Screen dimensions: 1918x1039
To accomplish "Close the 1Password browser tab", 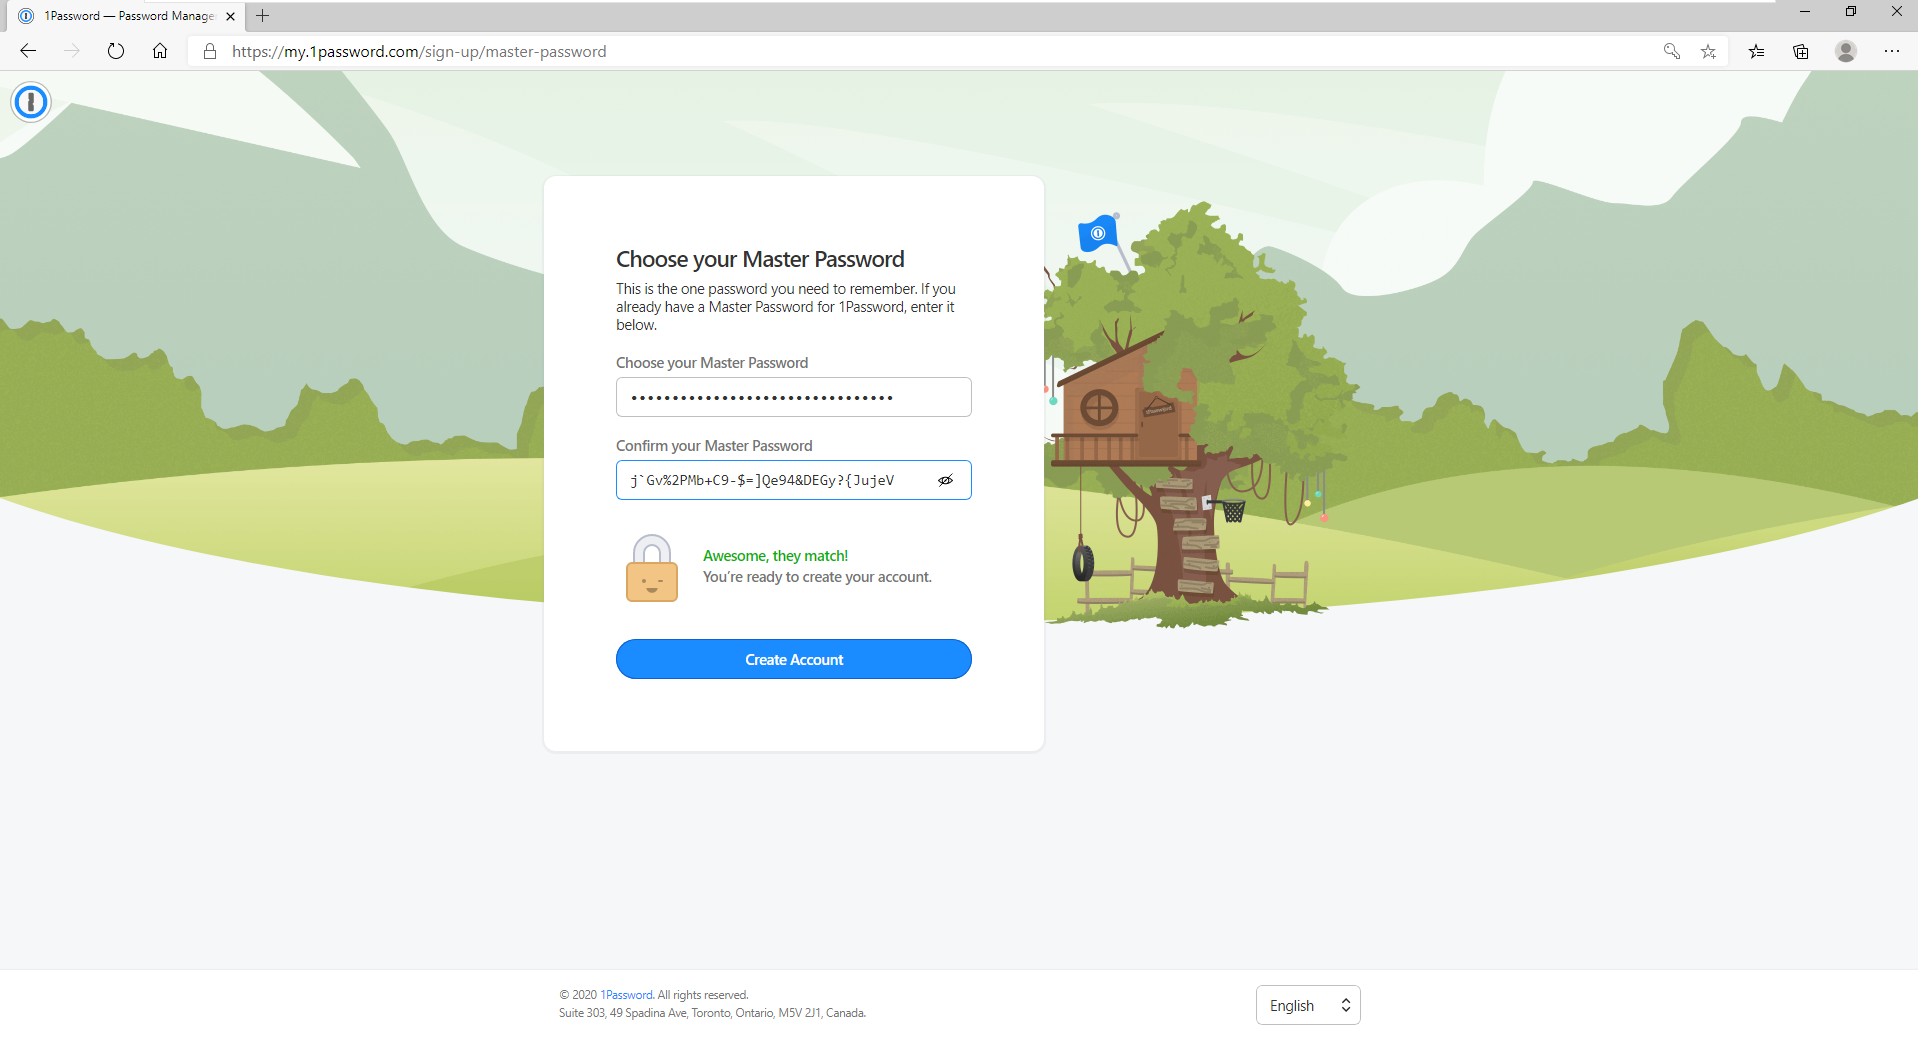I will [x=231, y=16].
